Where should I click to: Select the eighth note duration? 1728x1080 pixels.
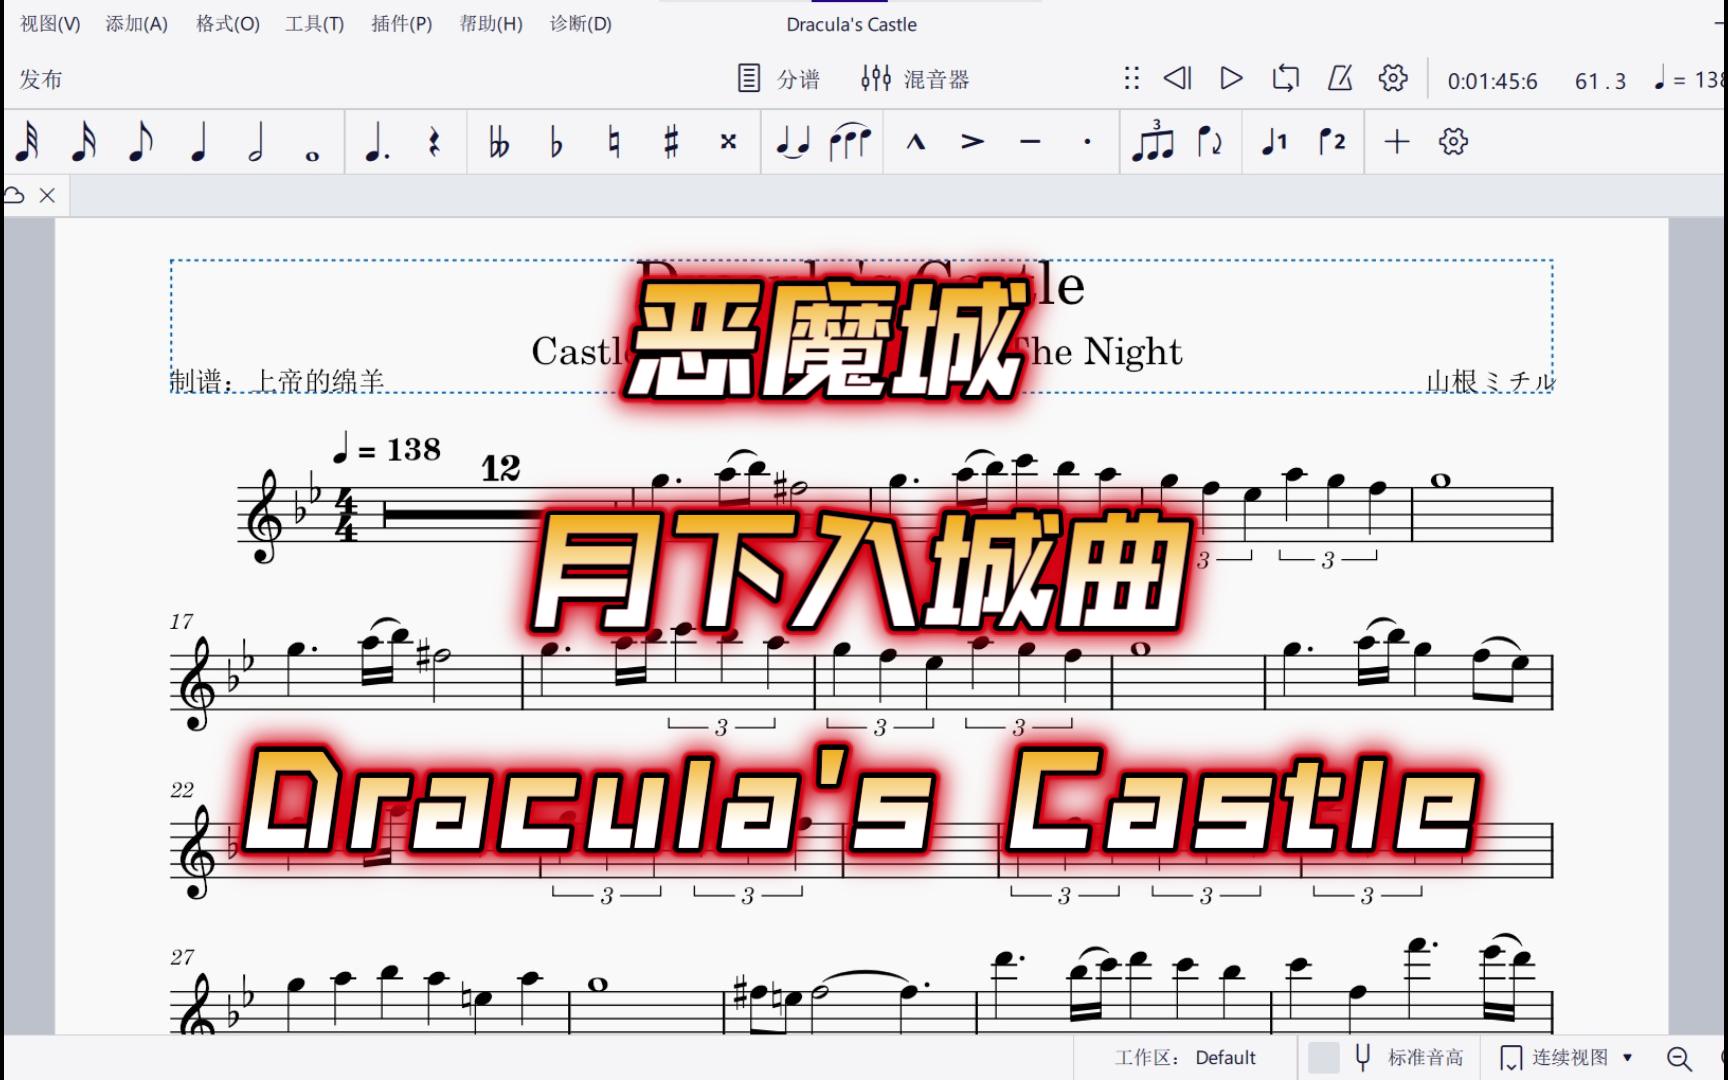pyautogui.click(x=141, y=142)
